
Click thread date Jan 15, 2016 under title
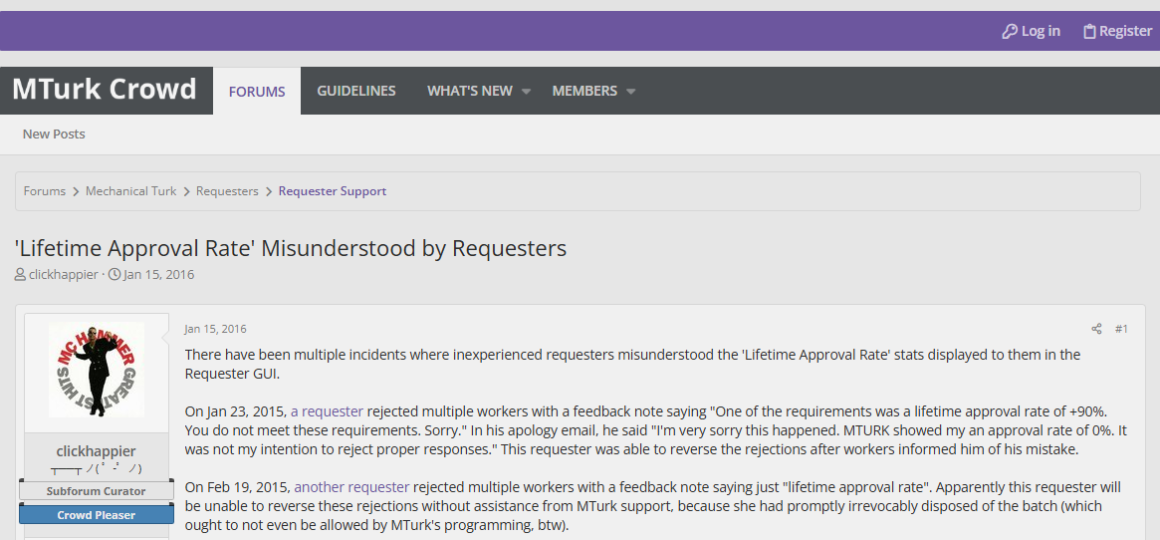(x=159, y=275)
